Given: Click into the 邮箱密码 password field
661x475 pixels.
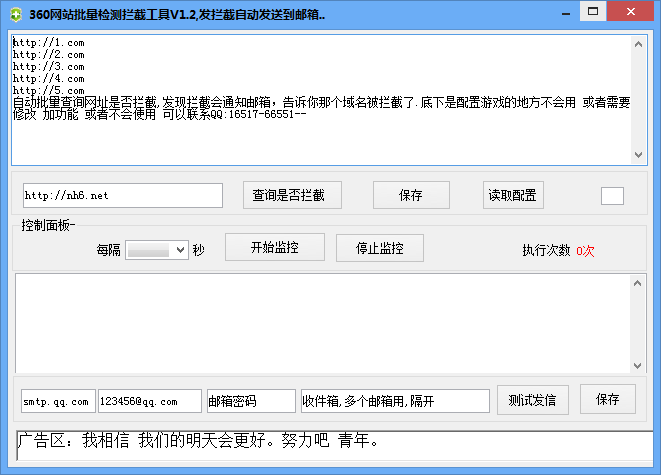Looking at the screenshot, I should pos(251,401).
